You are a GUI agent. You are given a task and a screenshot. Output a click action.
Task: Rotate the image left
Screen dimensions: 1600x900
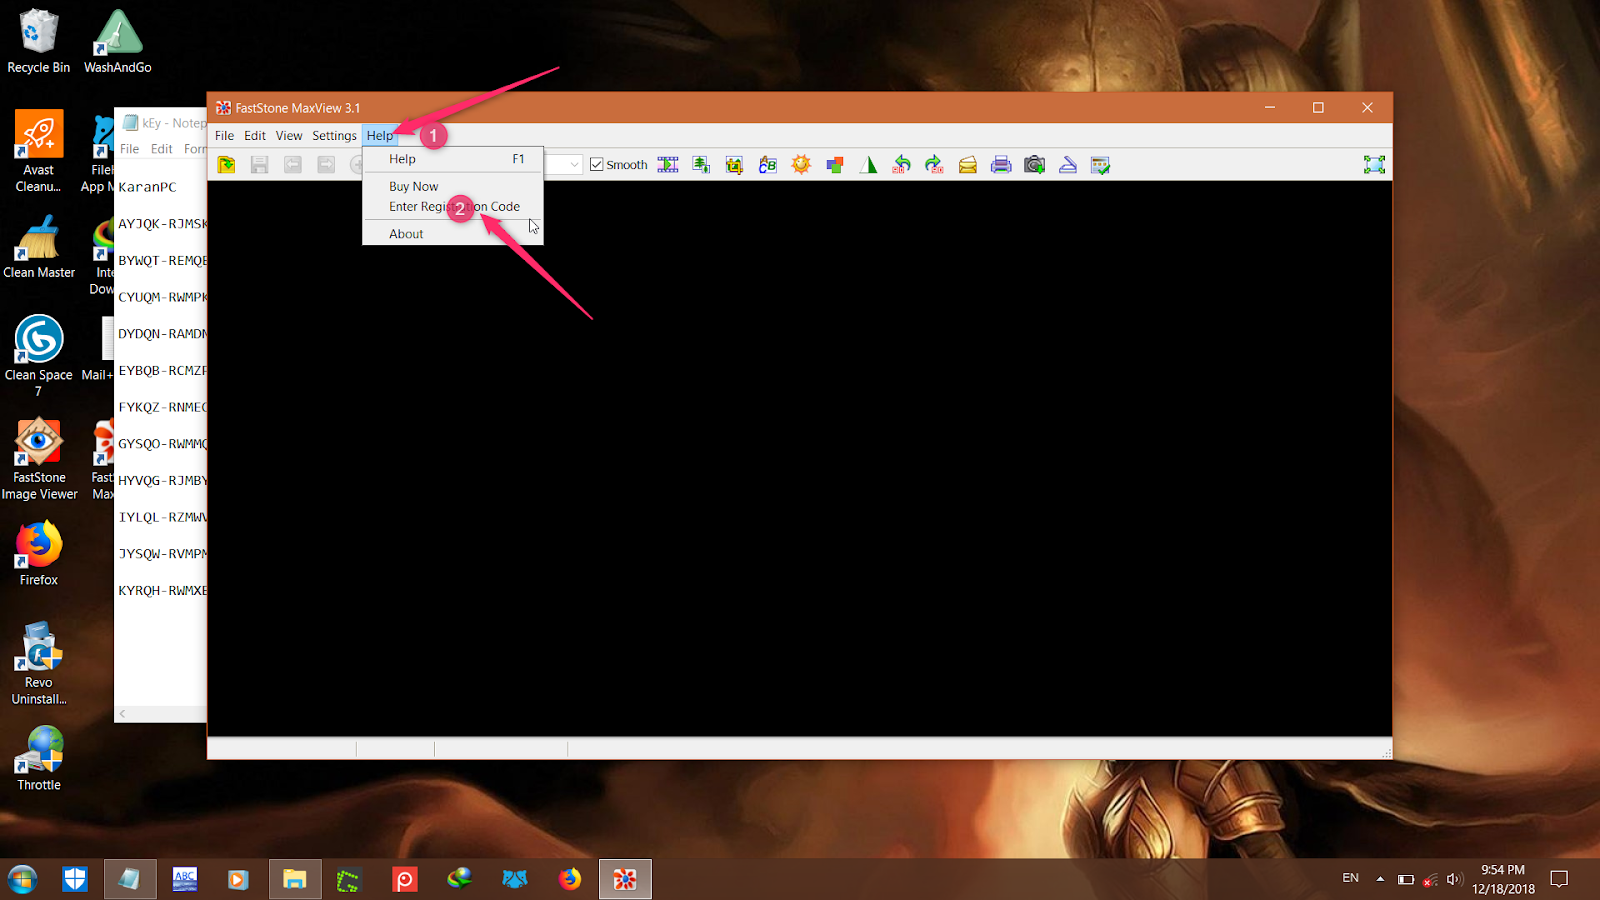tap(901, 165)
